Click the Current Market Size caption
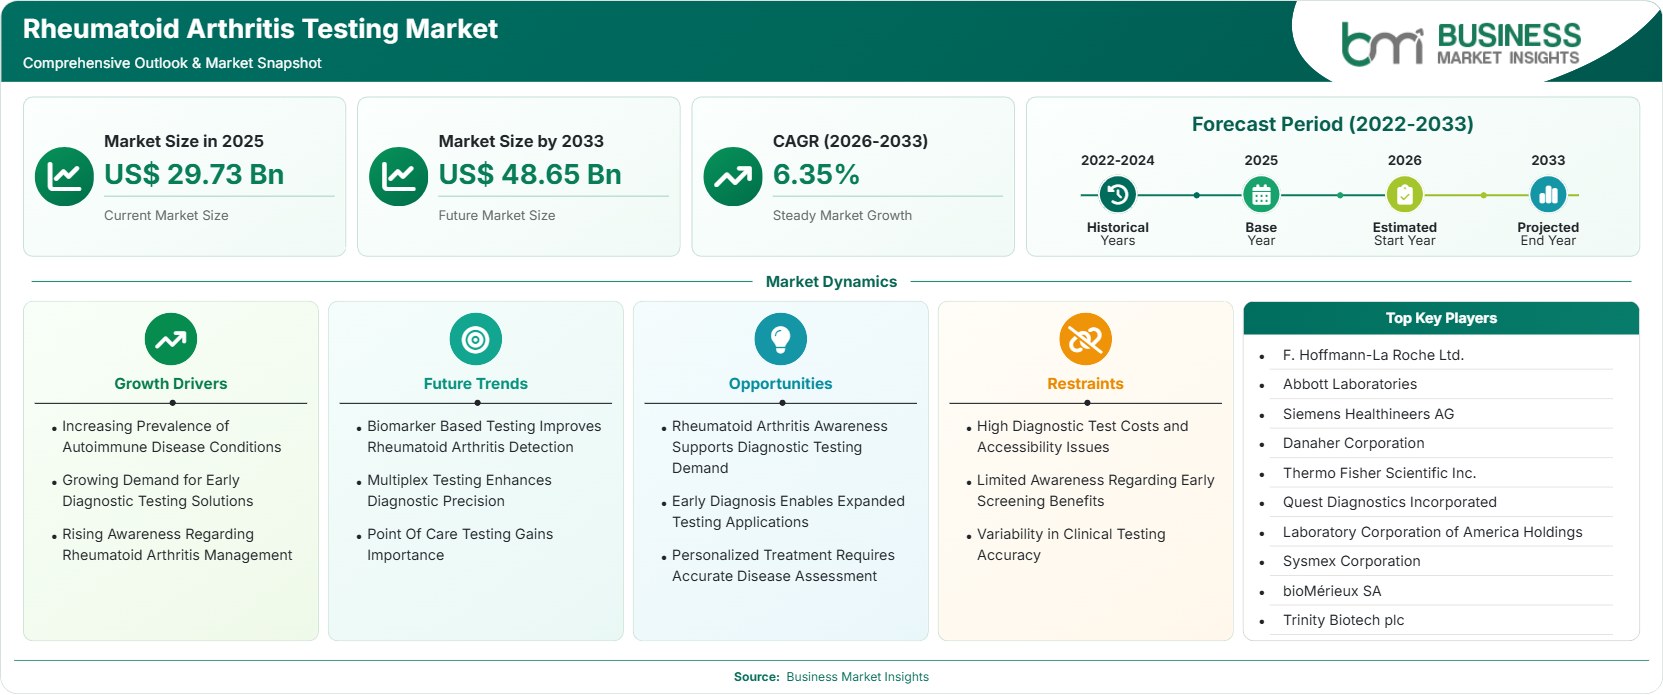 point(166,215)
